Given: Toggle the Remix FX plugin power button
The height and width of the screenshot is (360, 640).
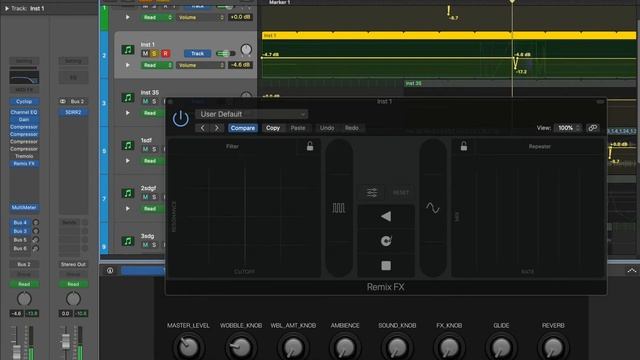Looking at the screenshot, I should tap(180, 119).
